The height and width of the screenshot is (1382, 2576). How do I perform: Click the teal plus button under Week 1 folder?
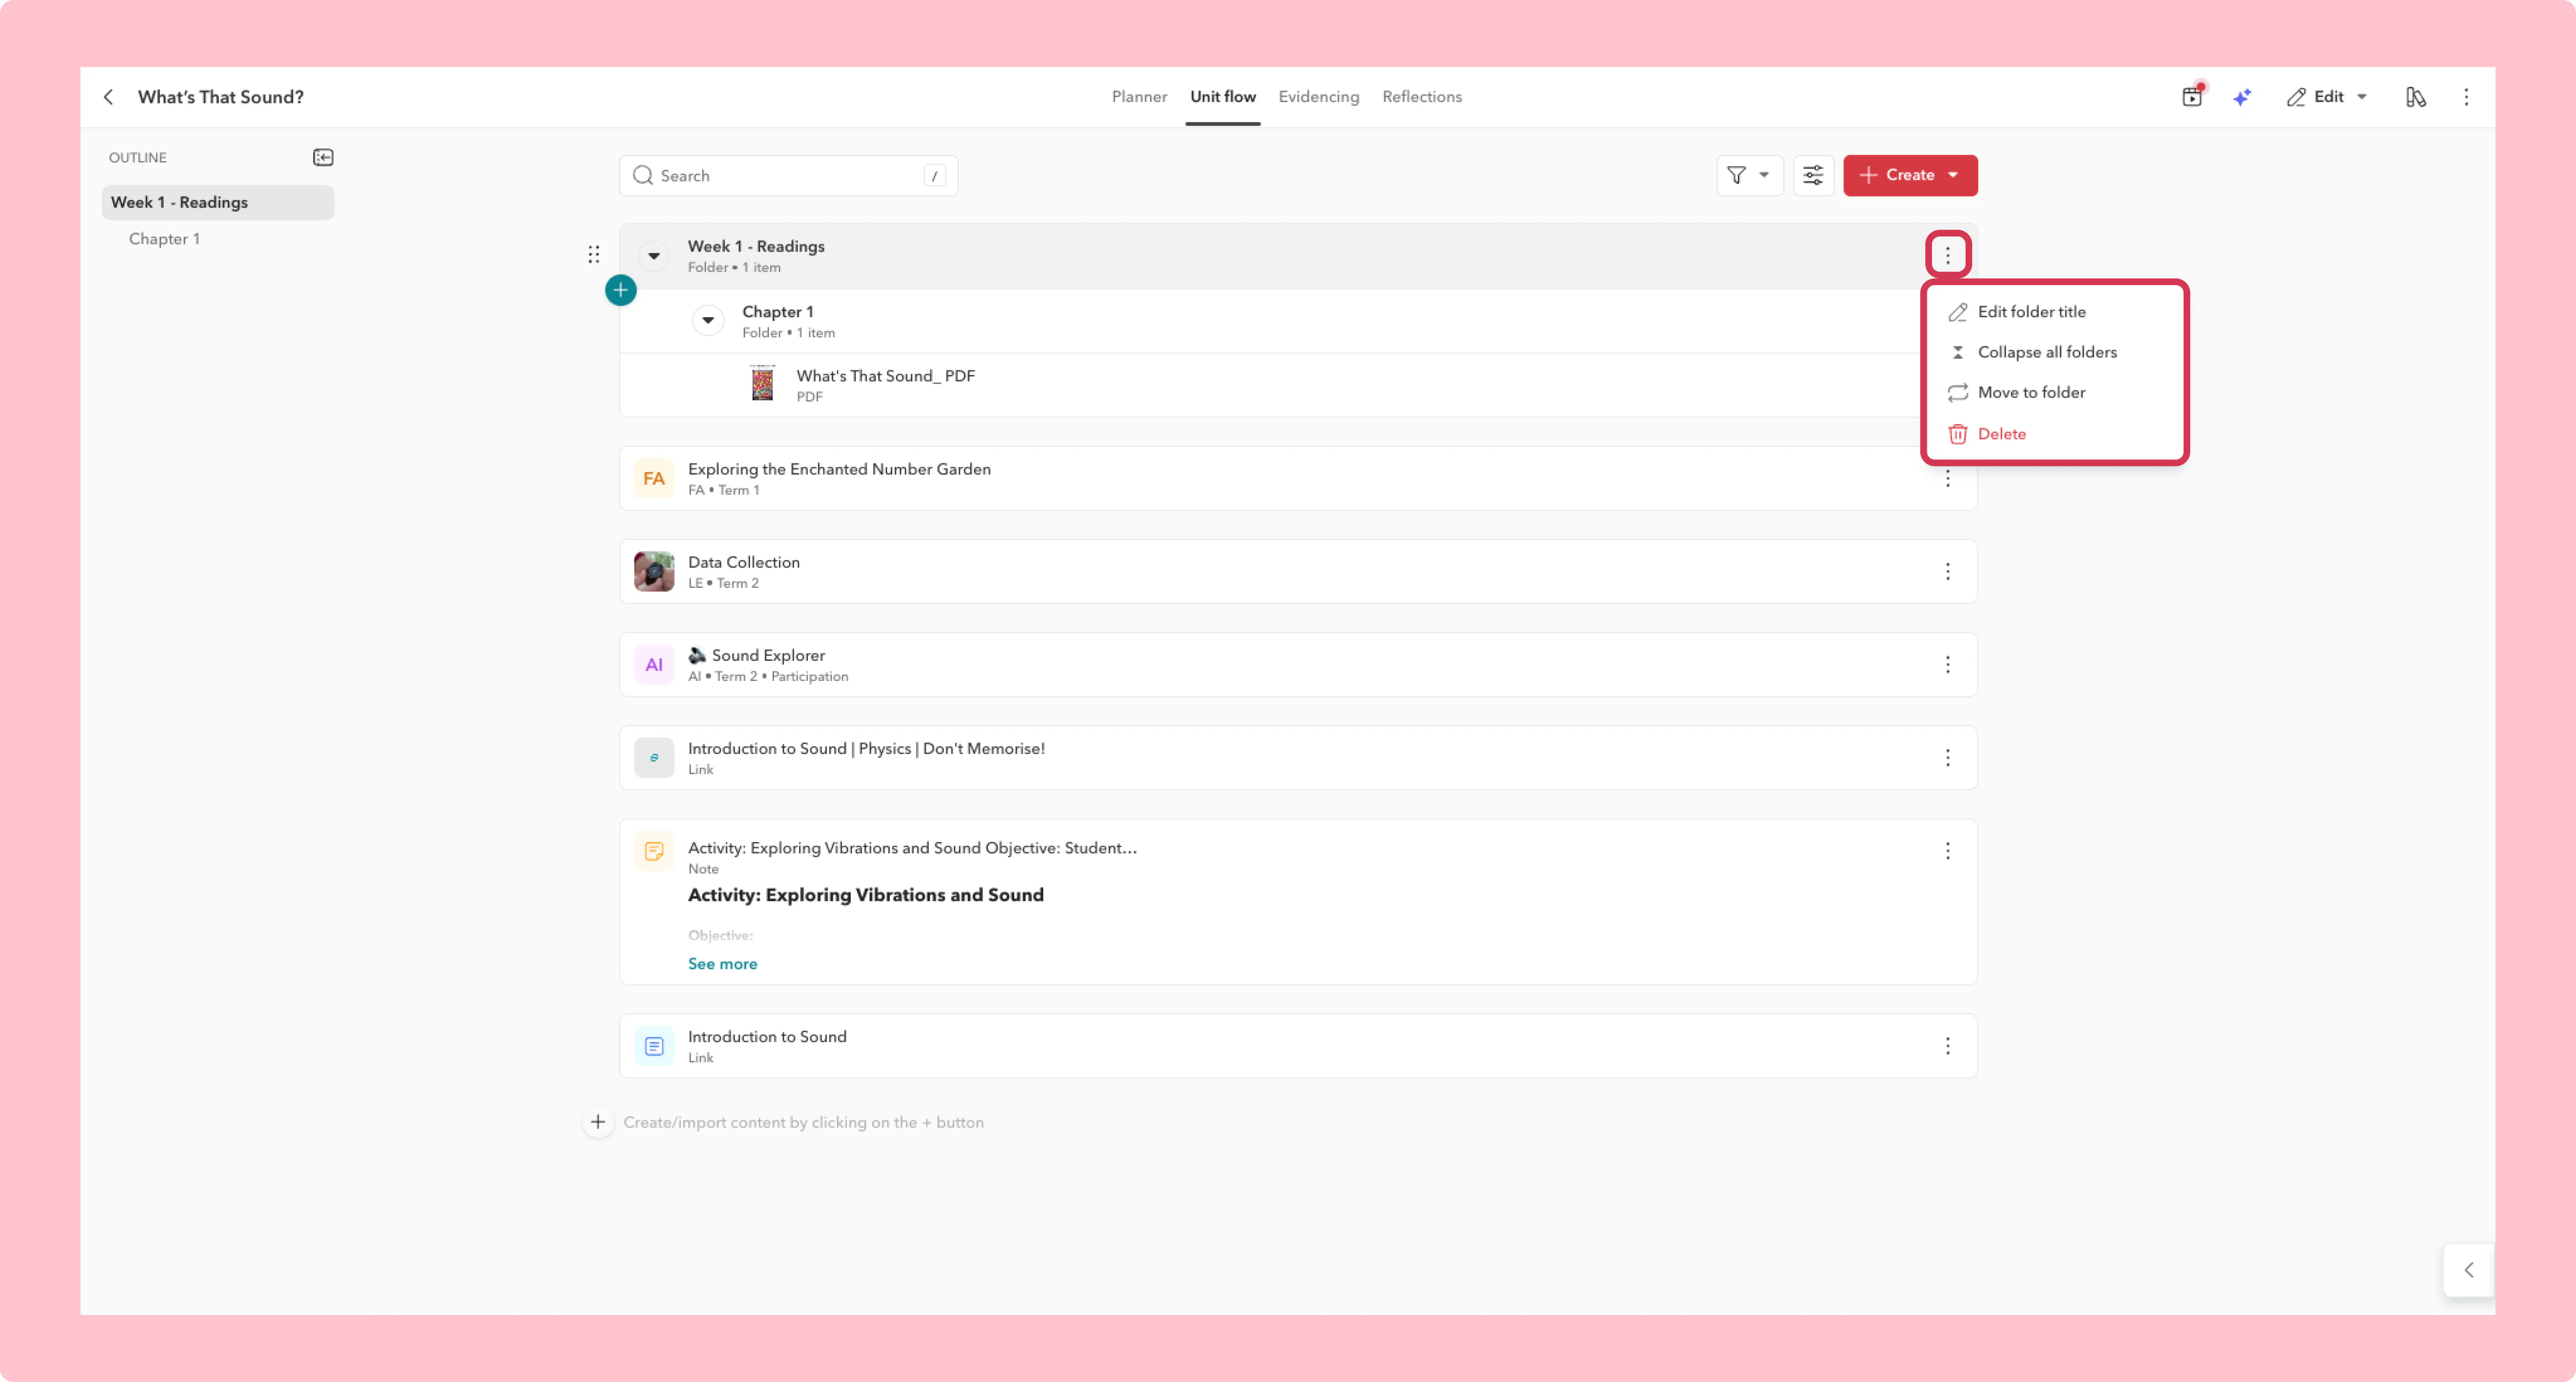click(621, 290)
